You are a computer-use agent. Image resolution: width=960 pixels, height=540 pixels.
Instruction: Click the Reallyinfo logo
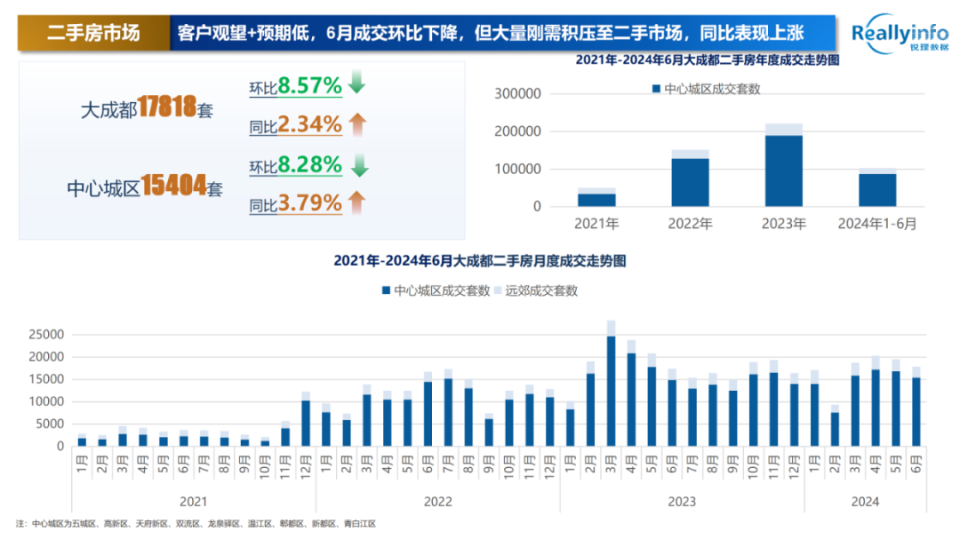[x=899, y=33]
